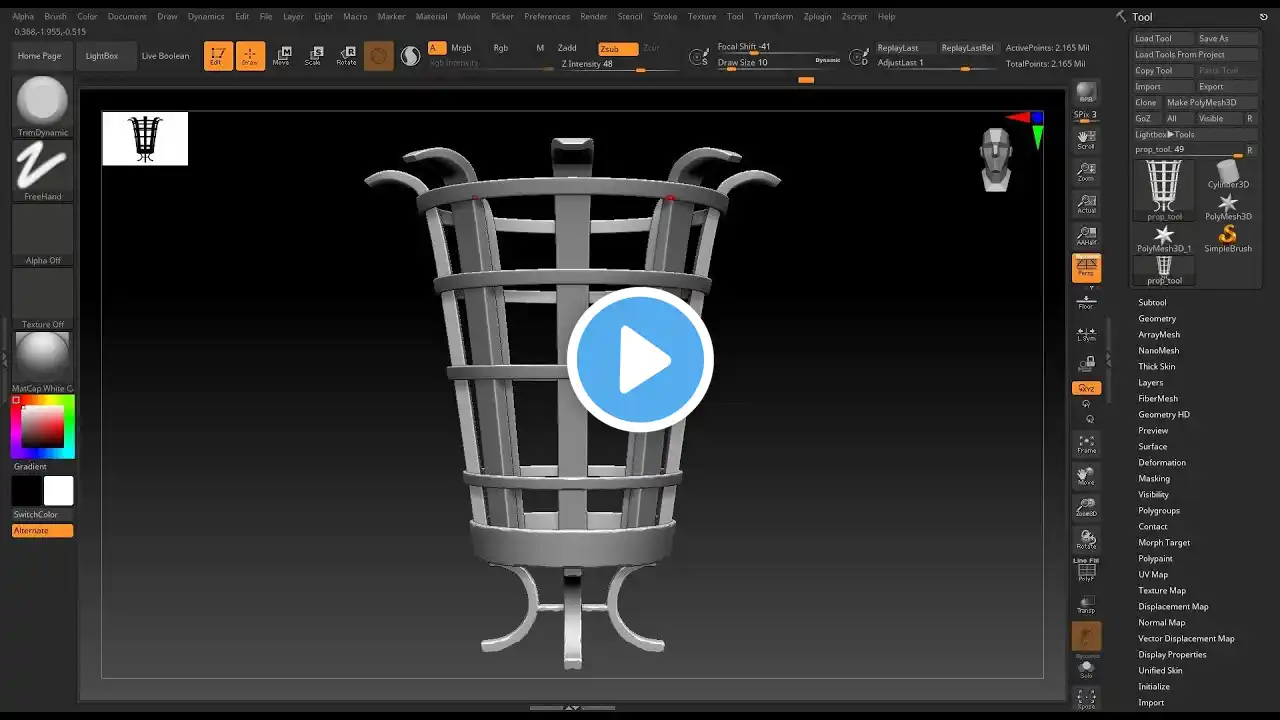The image size is (1280, 720).
Task: Click the Frame icon in right shelf
Action: pos(1086,444)
